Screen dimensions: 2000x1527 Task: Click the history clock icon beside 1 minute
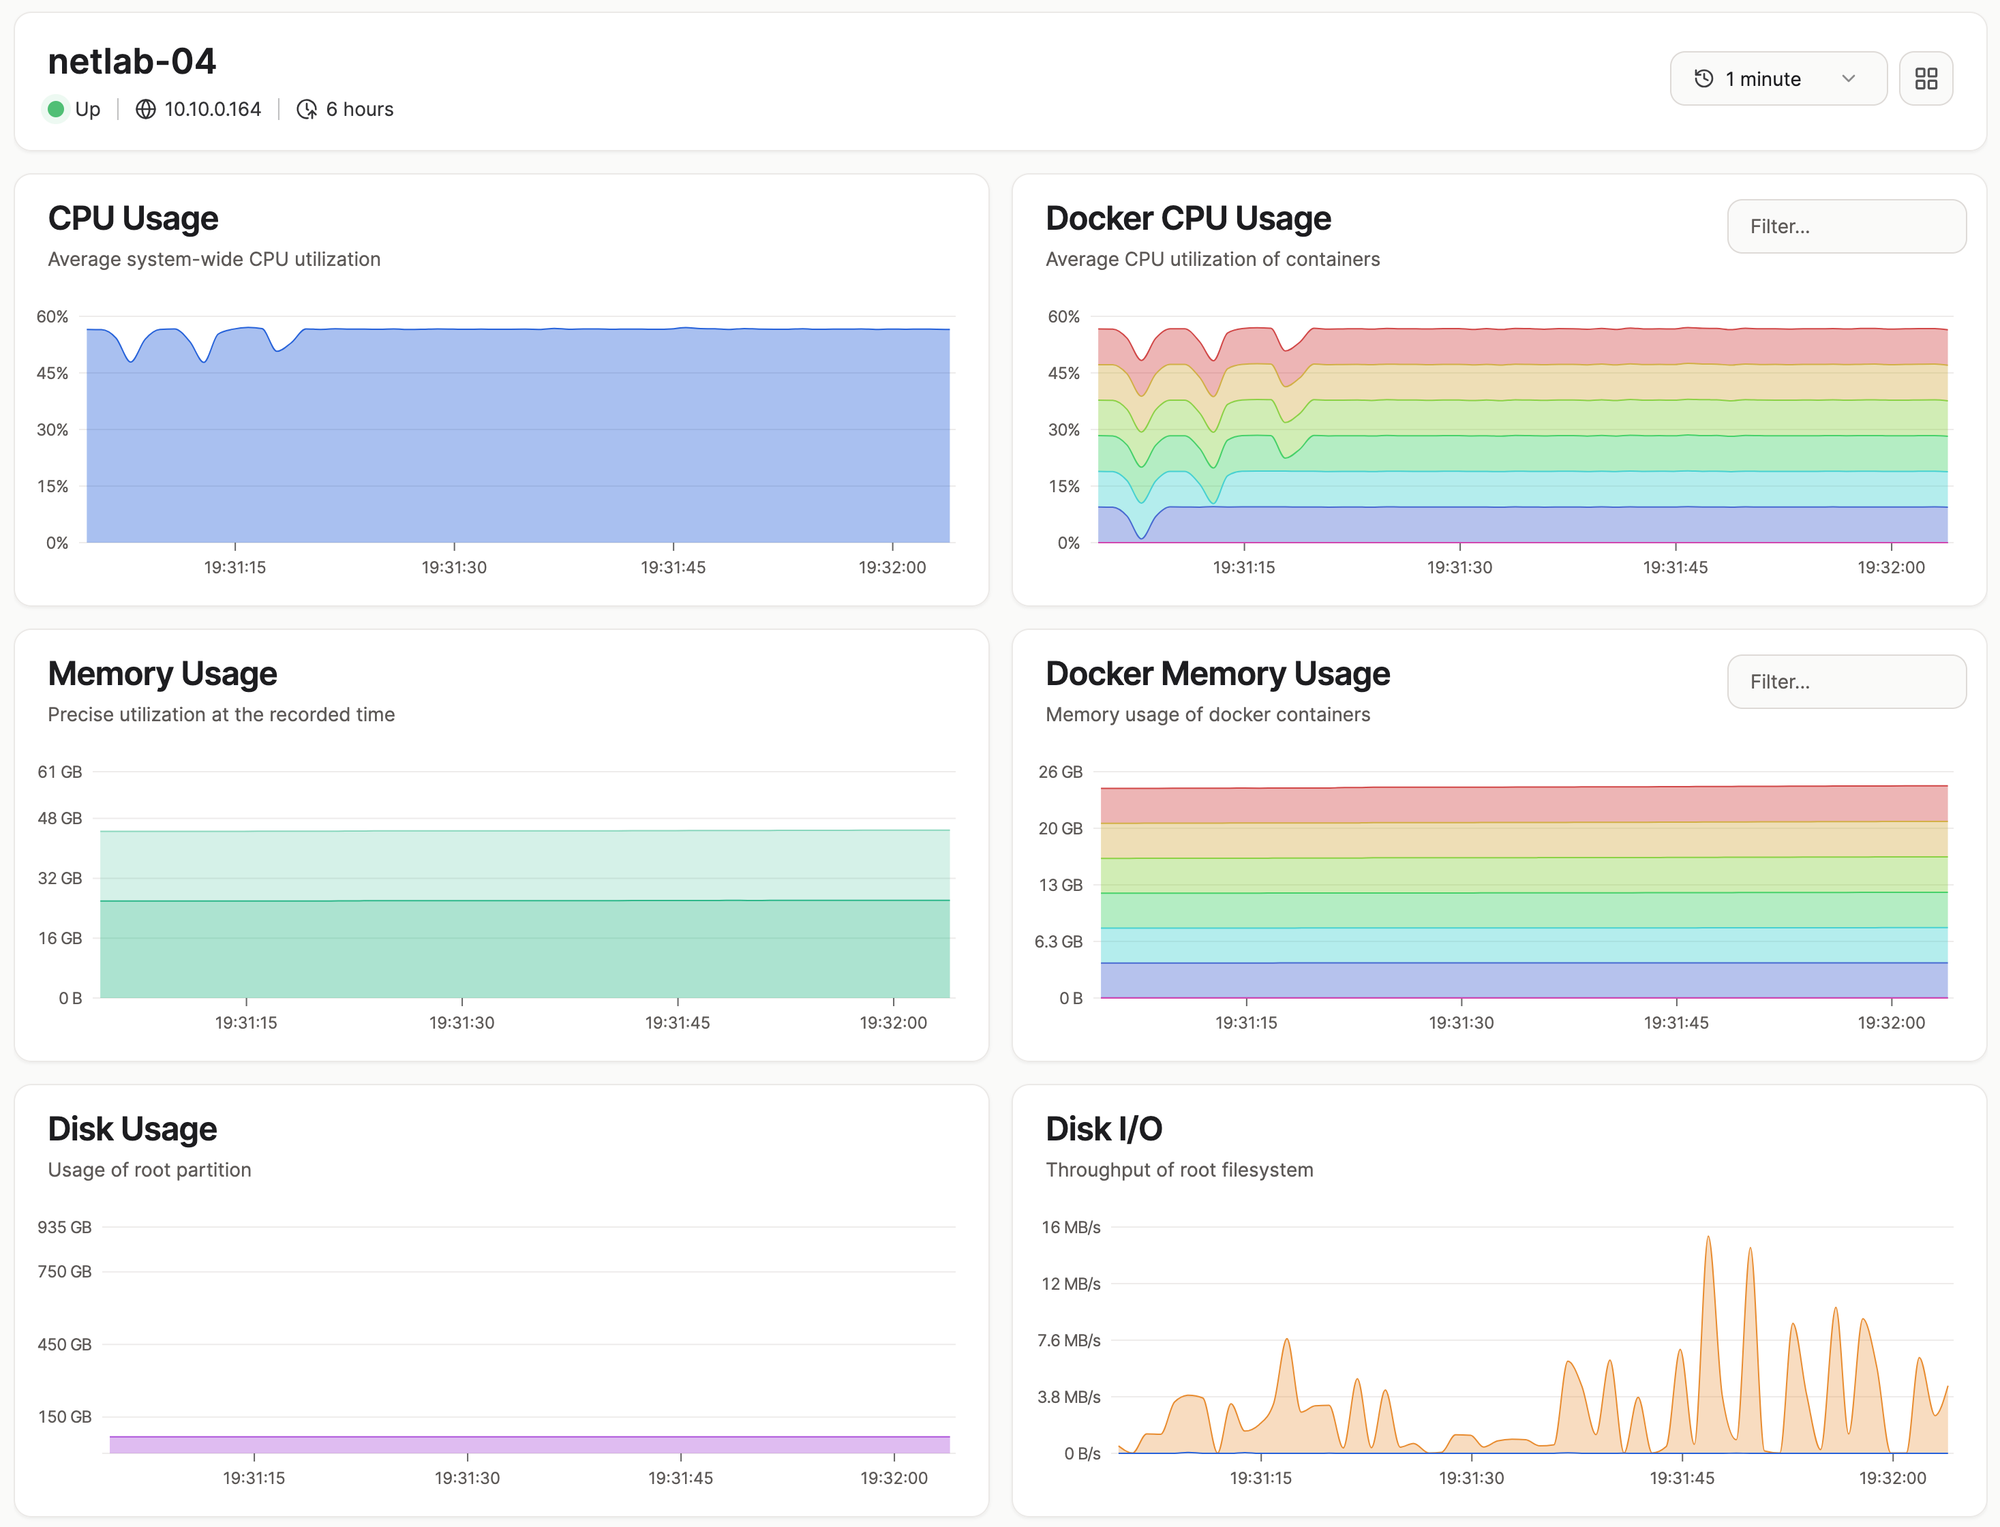tap(1704, 79)
